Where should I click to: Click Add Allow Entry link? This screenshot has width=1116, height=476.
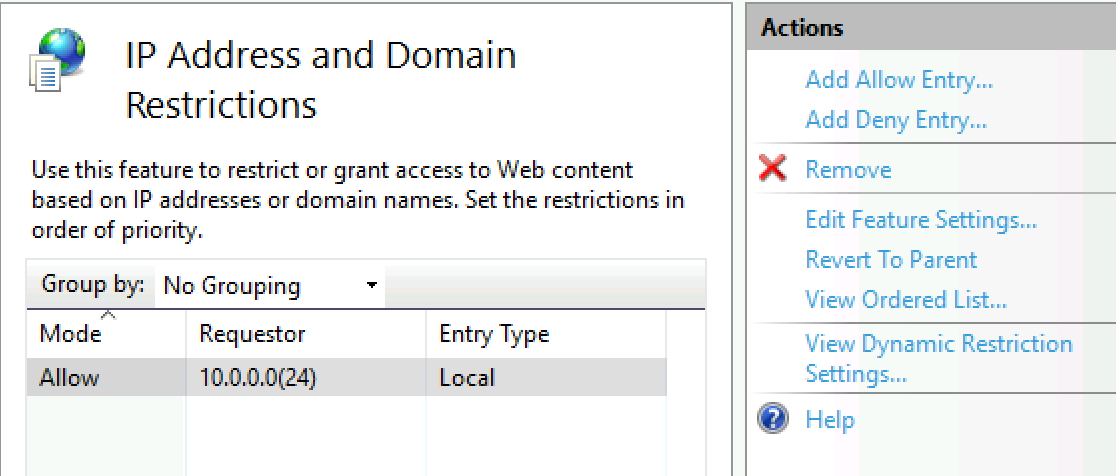point(899,80)
